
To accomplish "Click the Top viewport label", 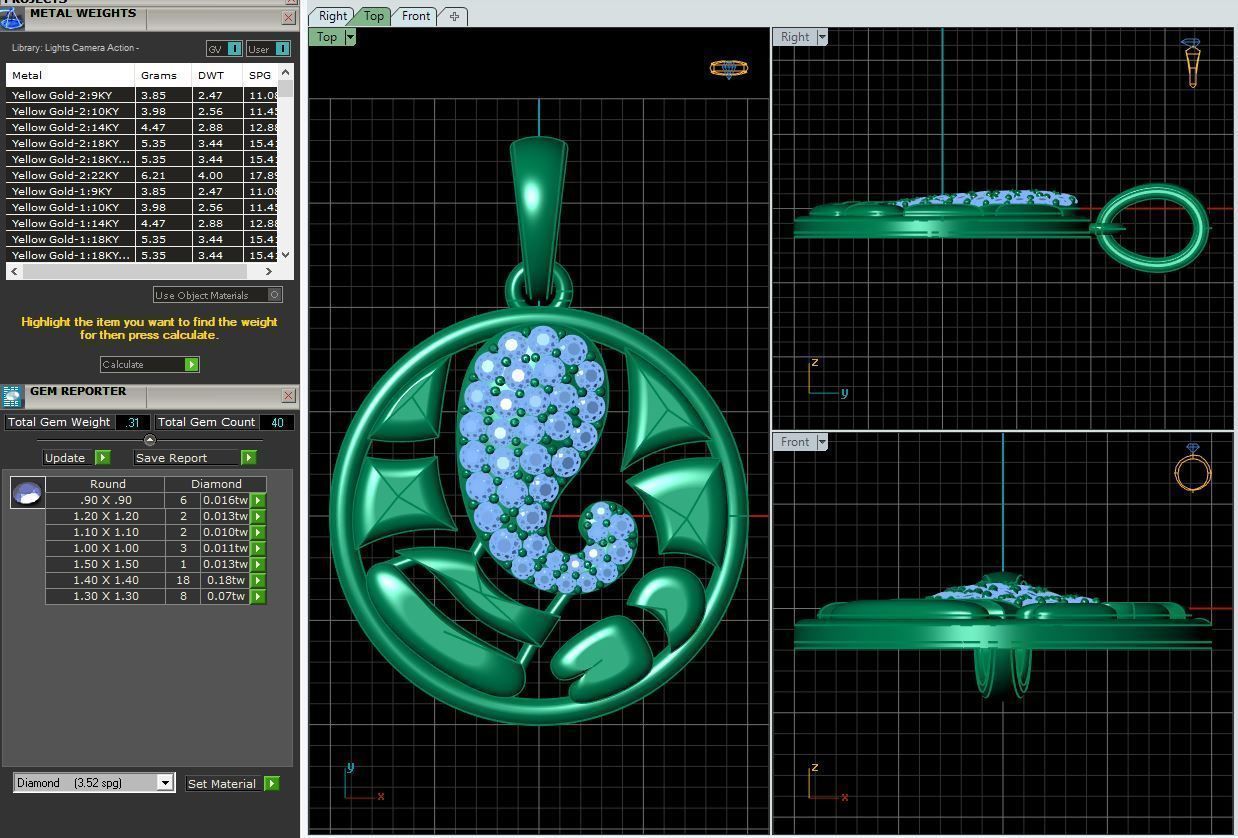I will 327,37.
